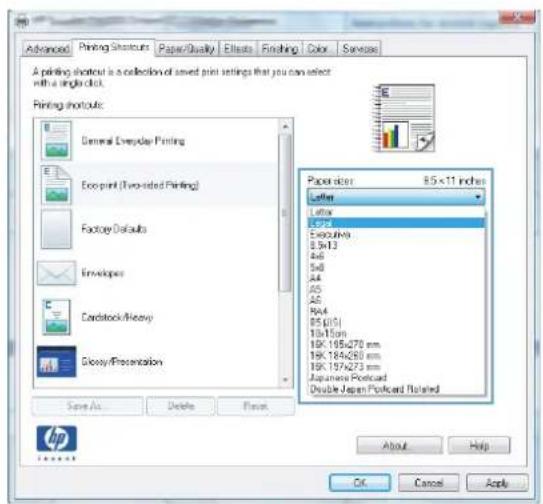The width and height of the screenshot is (543, 504).
Task: Select B5 (JIS) paper size
Action: [396, 322]
